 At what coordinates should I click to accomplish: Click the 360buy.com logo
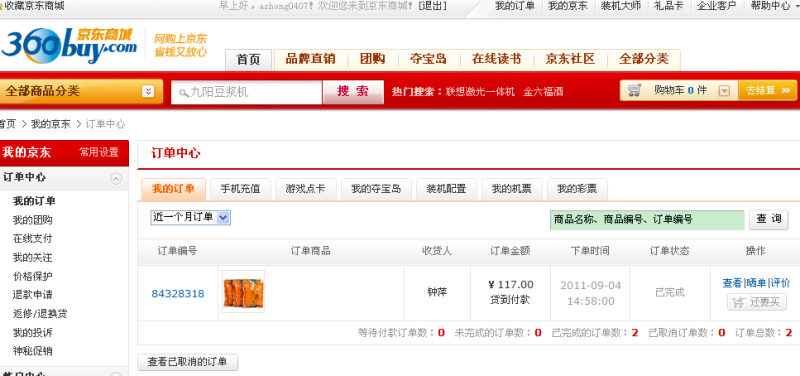pos(69,45)
